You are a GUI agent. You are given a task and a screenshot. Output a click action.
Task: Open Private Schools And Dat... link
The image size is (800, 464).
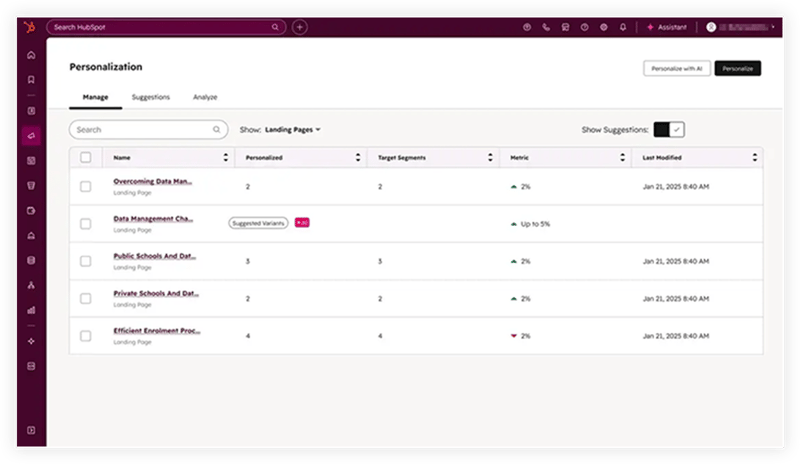(156, 293)
